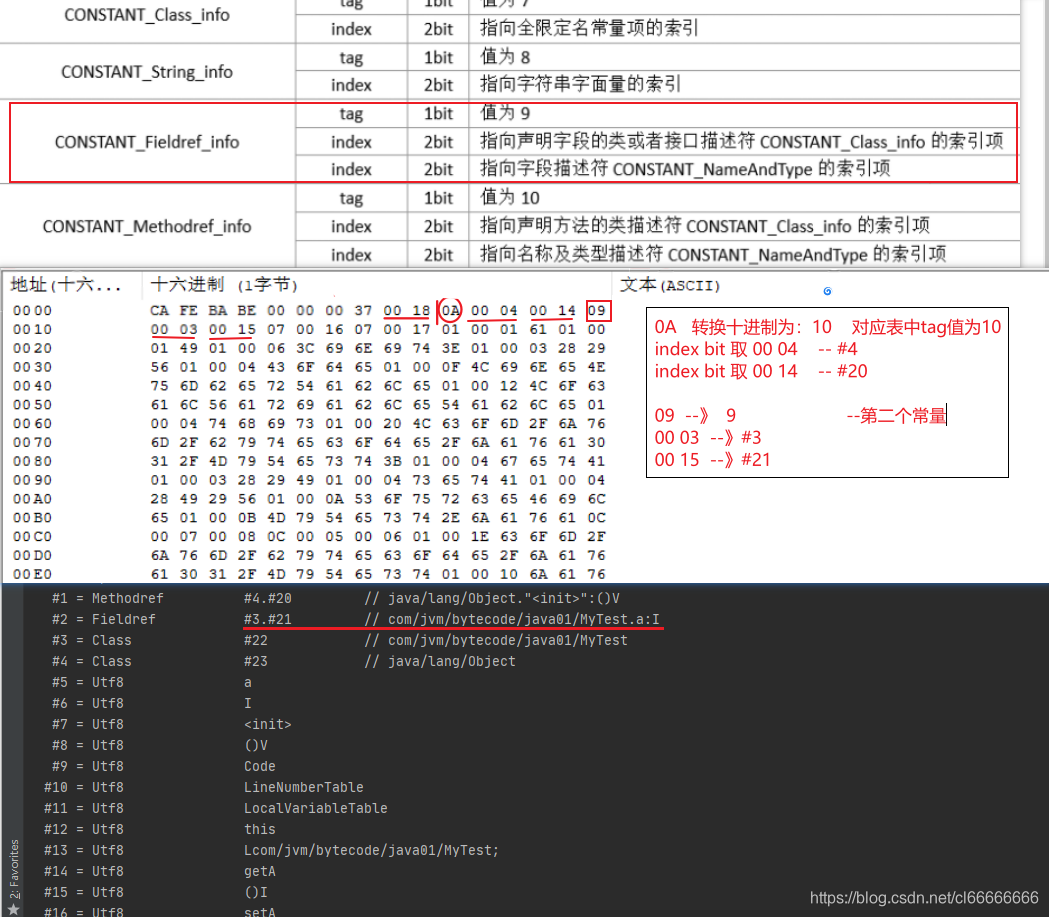Click the #4.#20 reference value
The width and height of the screenshot is (1049, 917).
pos(268,599)
